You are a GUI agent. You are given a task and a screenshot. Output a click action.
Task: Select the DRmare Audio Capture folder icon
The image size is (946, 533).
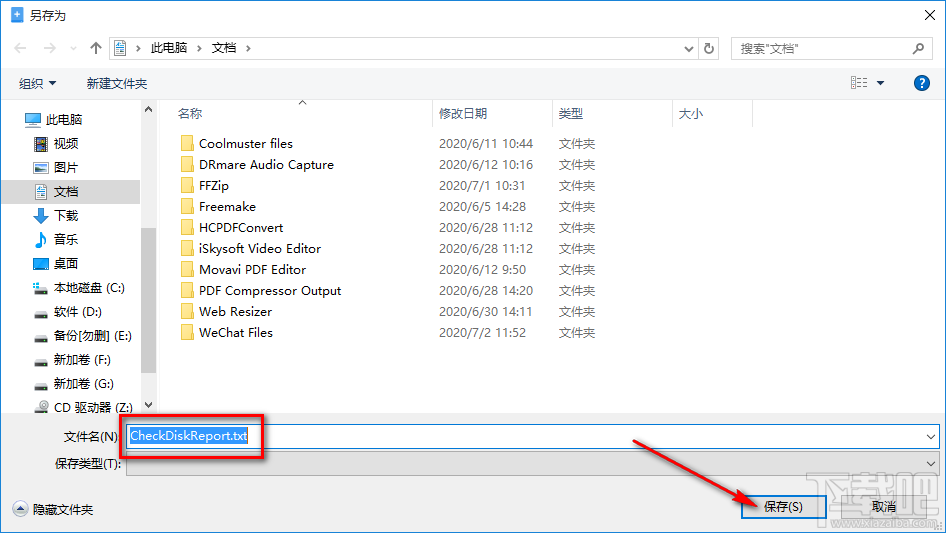click(x=187, y=164)
